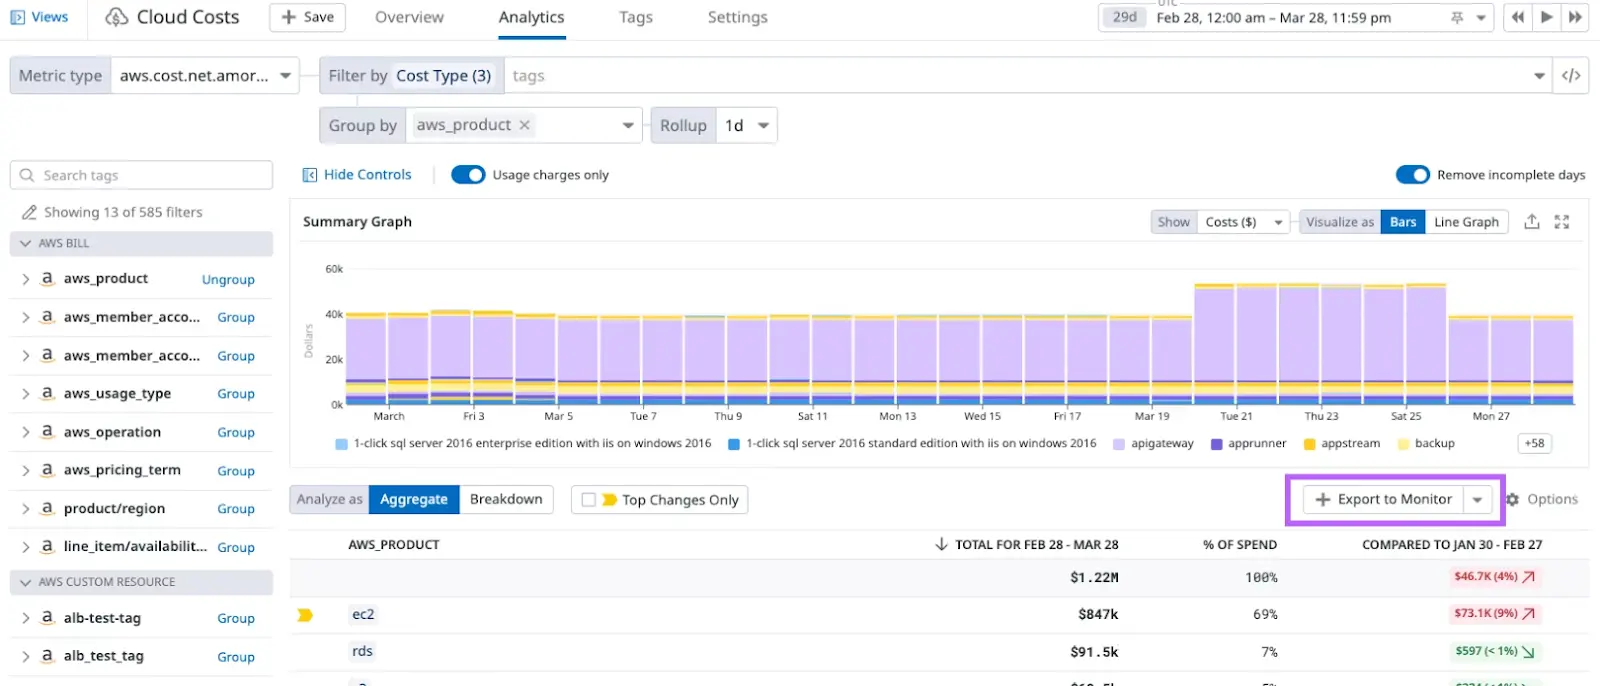Expand the aws_product tag row
The height and width of the screenshot is (686, 1600).
point(25,279)
